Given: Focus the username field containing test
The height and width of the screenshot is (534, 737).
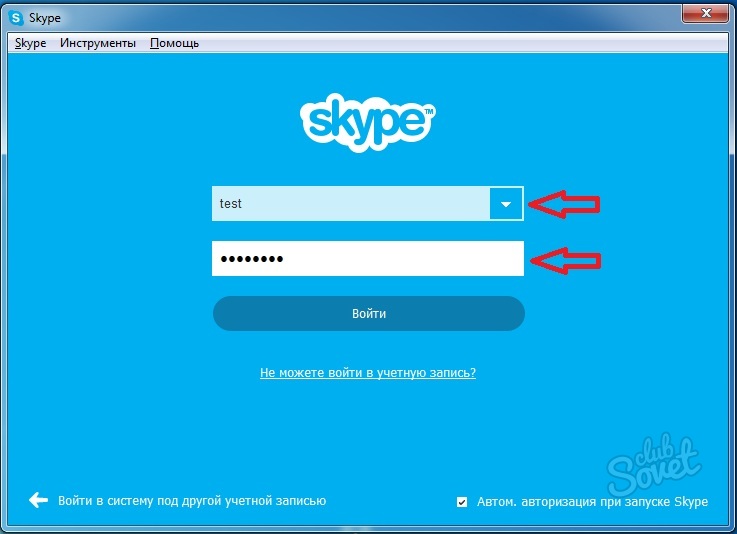Looking at the screenshot, I should 351,204.
